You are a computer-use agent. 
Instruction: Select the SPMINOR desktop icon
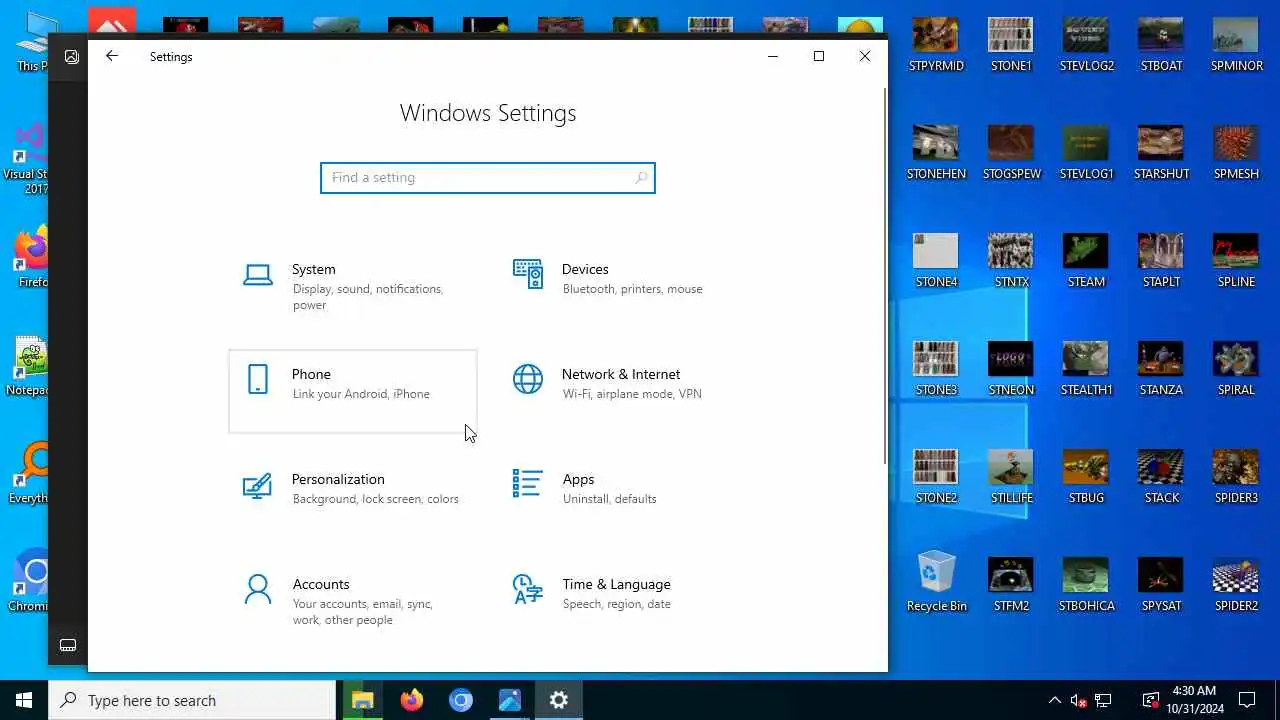click(x=1236, y=45)
